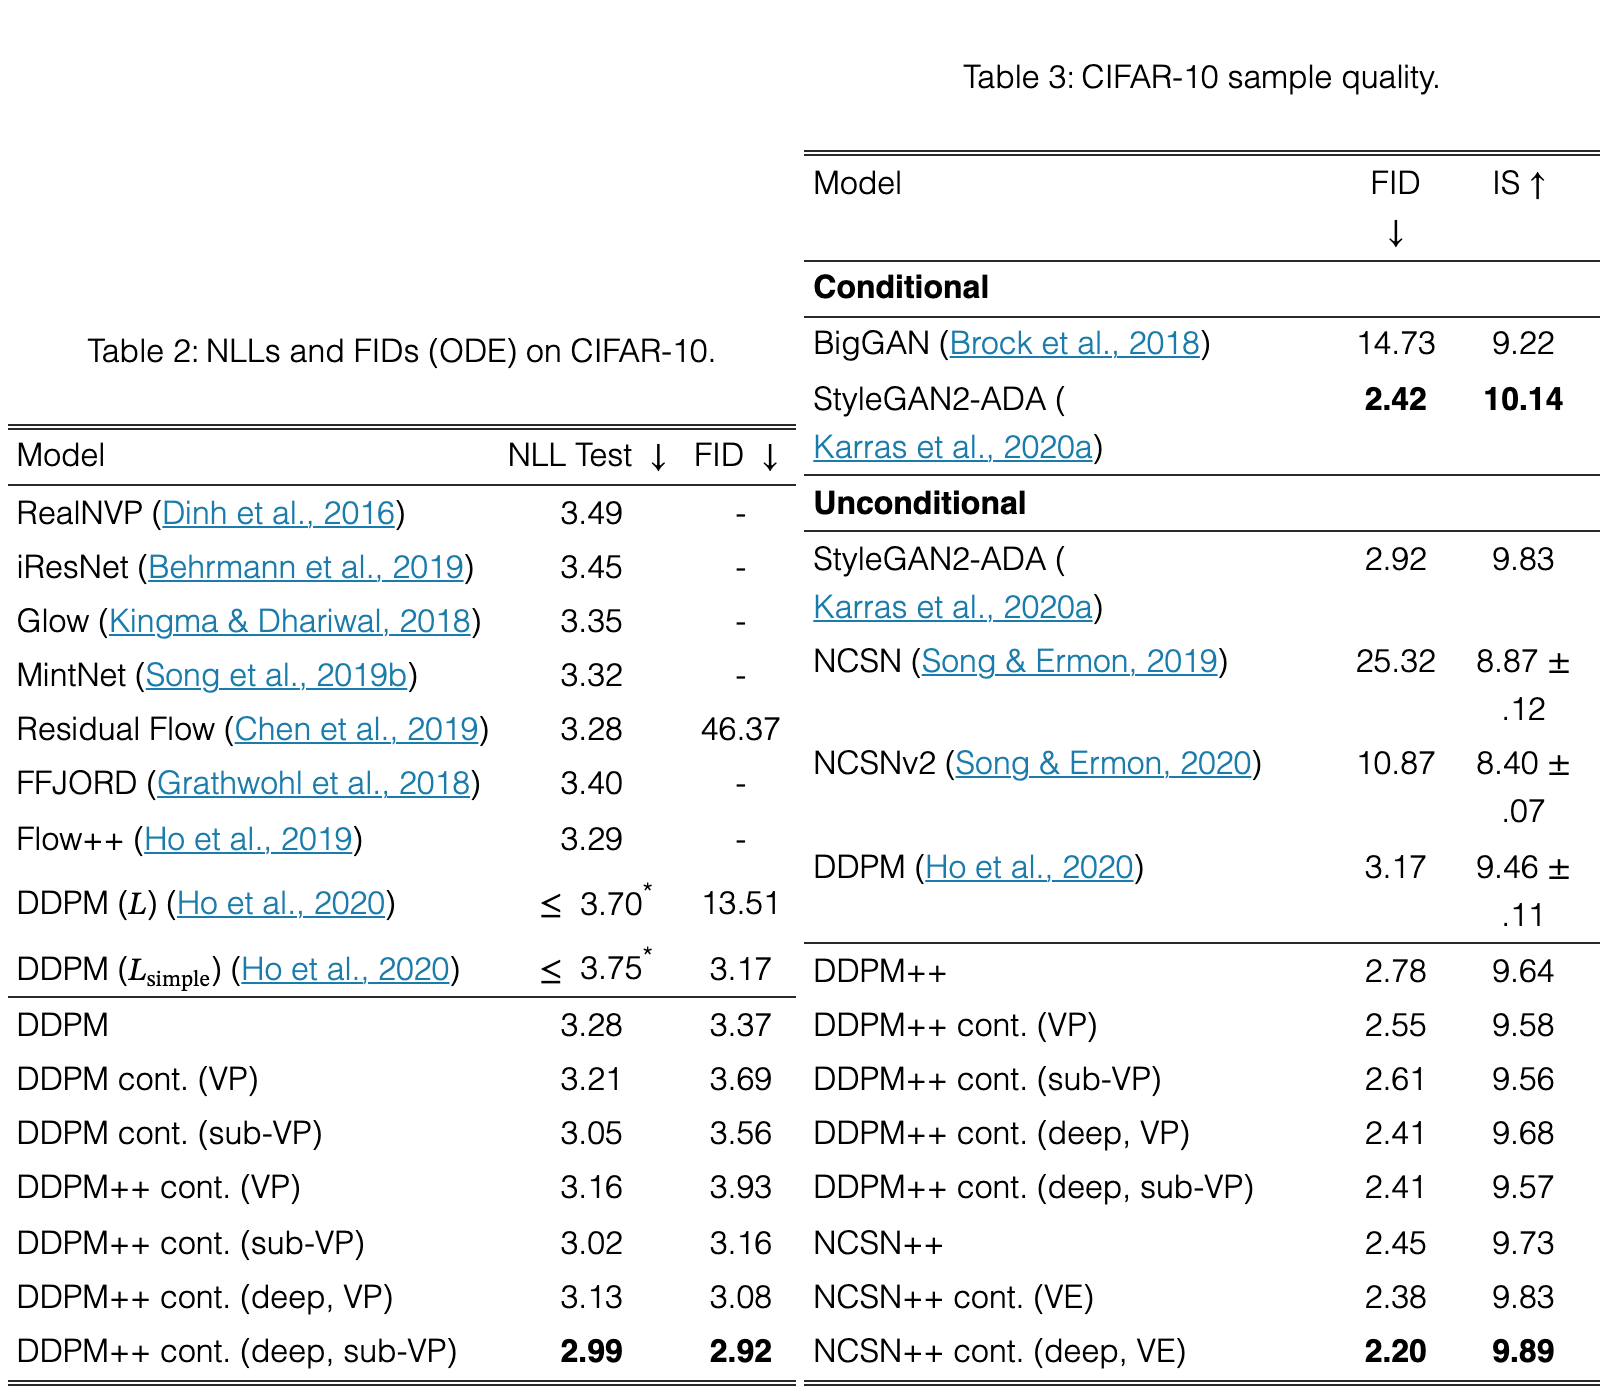Select the bold 2.99 NLL value

591,1351
